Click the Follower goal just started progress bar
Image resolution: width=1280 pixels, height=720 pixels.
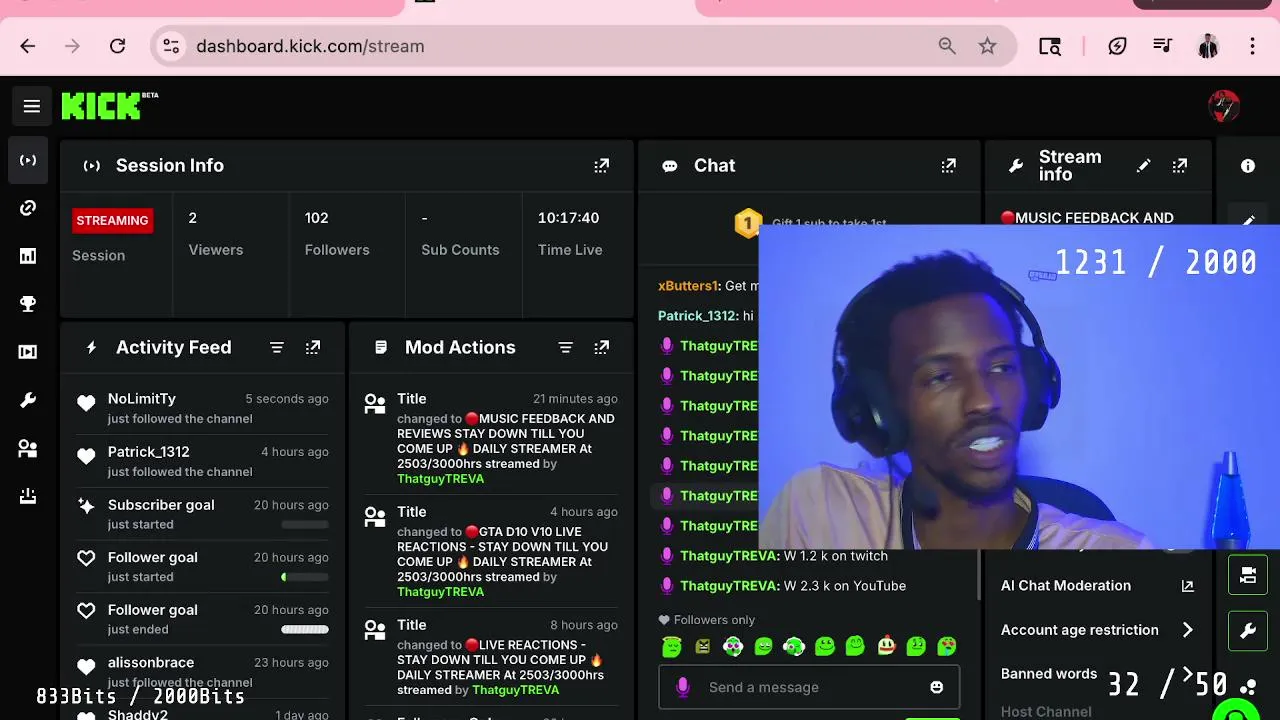click(305, 577)
